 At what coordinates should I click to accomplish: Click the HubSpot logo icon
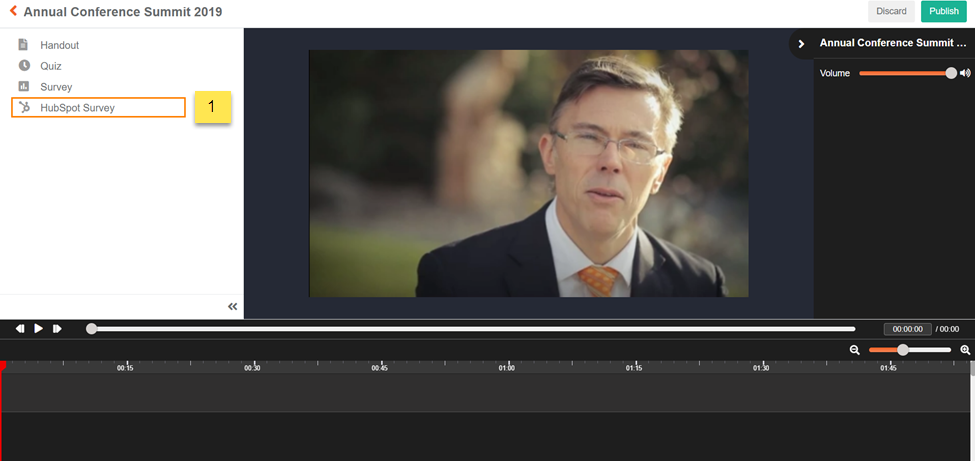(24, 107)
